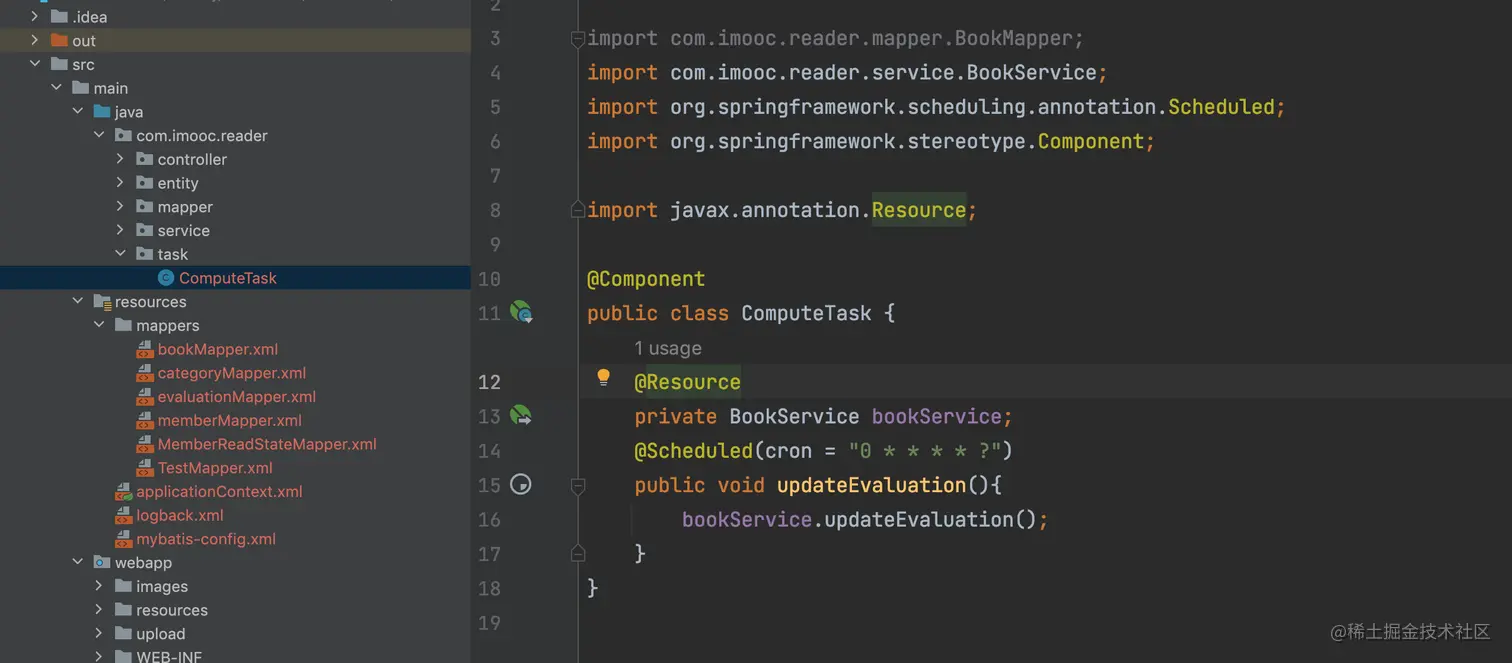Collapse the mappers folder arrow
The width and height of the screenshot is (1512, 663).
tap(99, 325)
